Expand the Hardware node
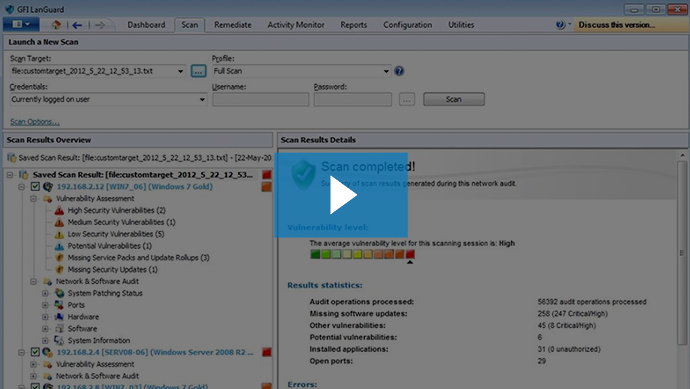 45,317
